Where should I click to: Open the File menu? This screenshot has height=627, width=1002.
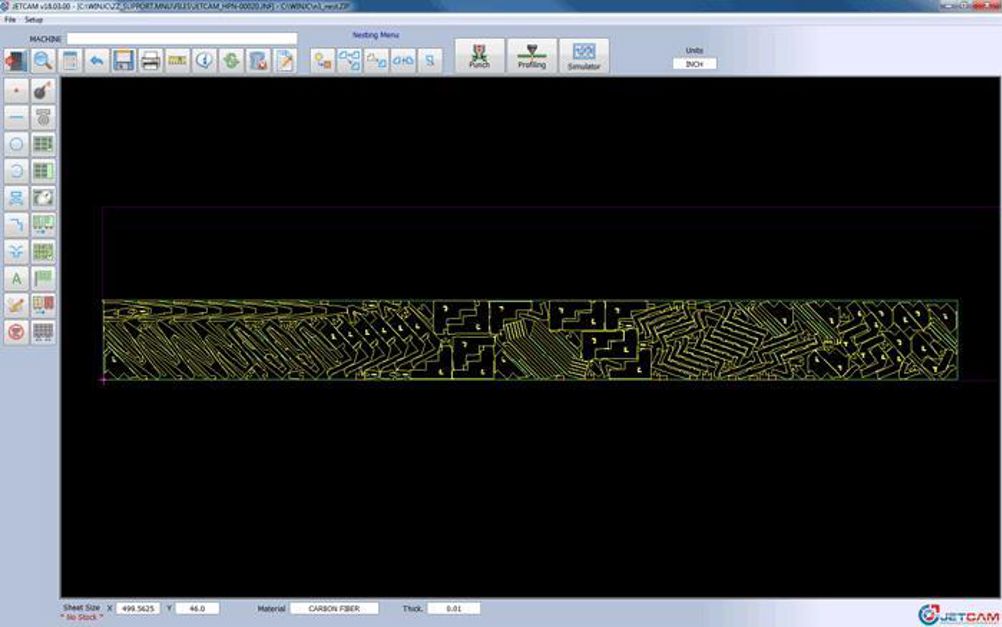[x=10, y=20]
